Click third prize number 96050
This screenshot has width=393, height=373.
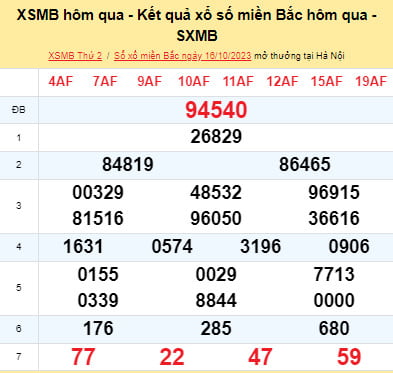(216, 218)
